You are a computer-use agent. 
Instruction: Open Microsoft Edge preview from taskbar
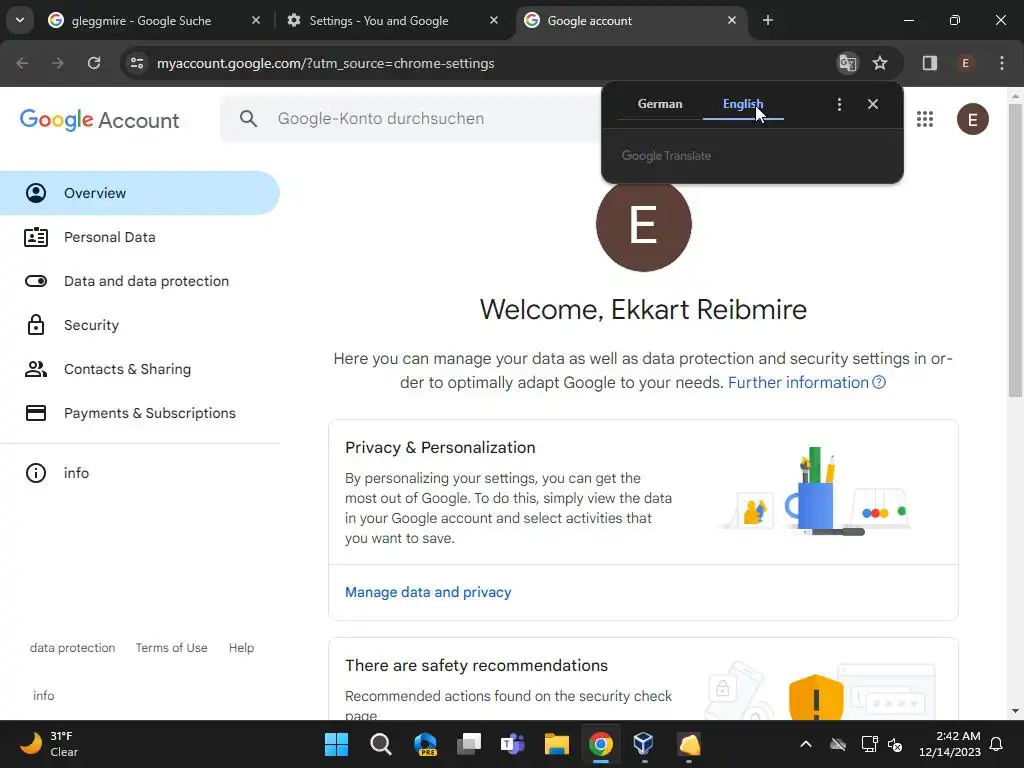point(425,744)
